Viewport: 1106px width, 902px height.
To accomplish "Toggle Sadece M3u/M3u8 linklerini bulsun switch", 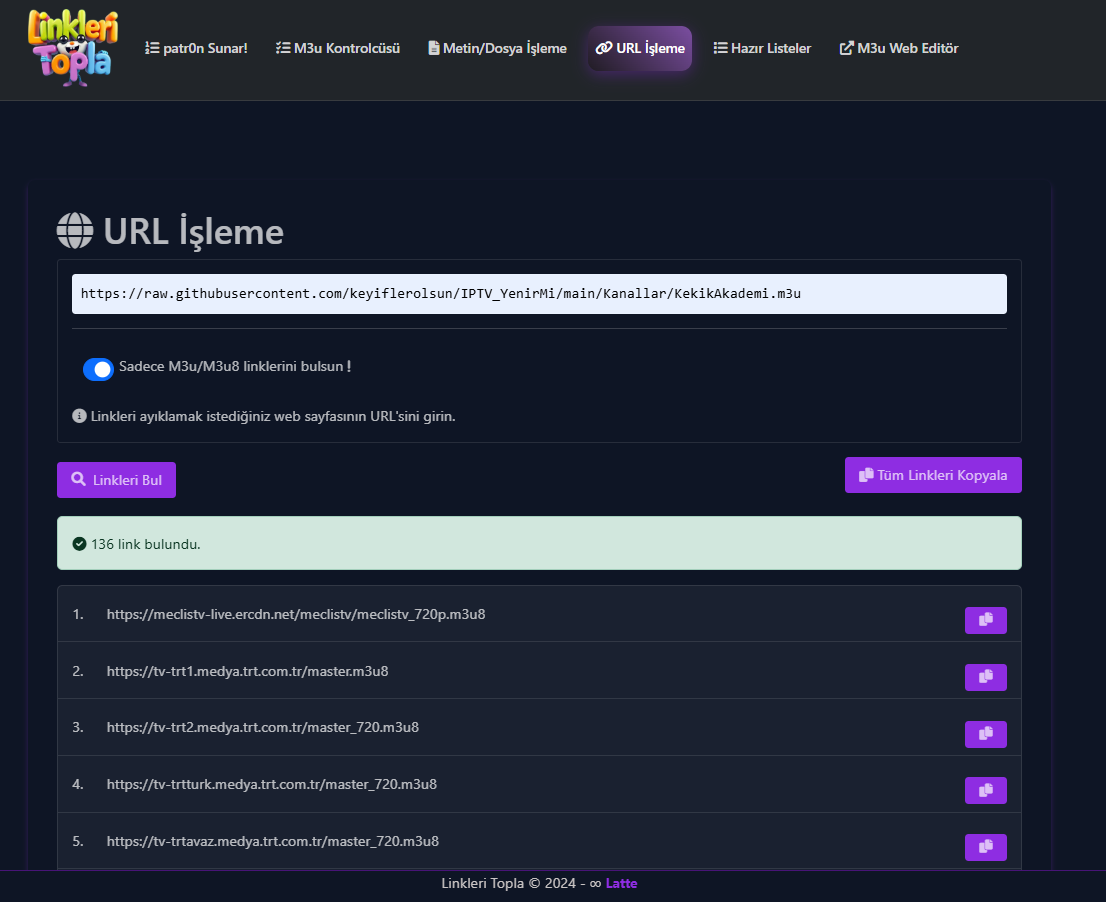I will pyautogui.click(x=98, y=369).
